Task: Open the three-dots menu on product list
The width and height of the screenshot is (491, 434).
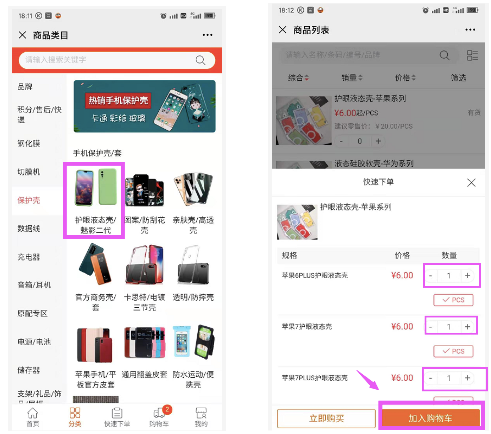Action: coord(470,30)
